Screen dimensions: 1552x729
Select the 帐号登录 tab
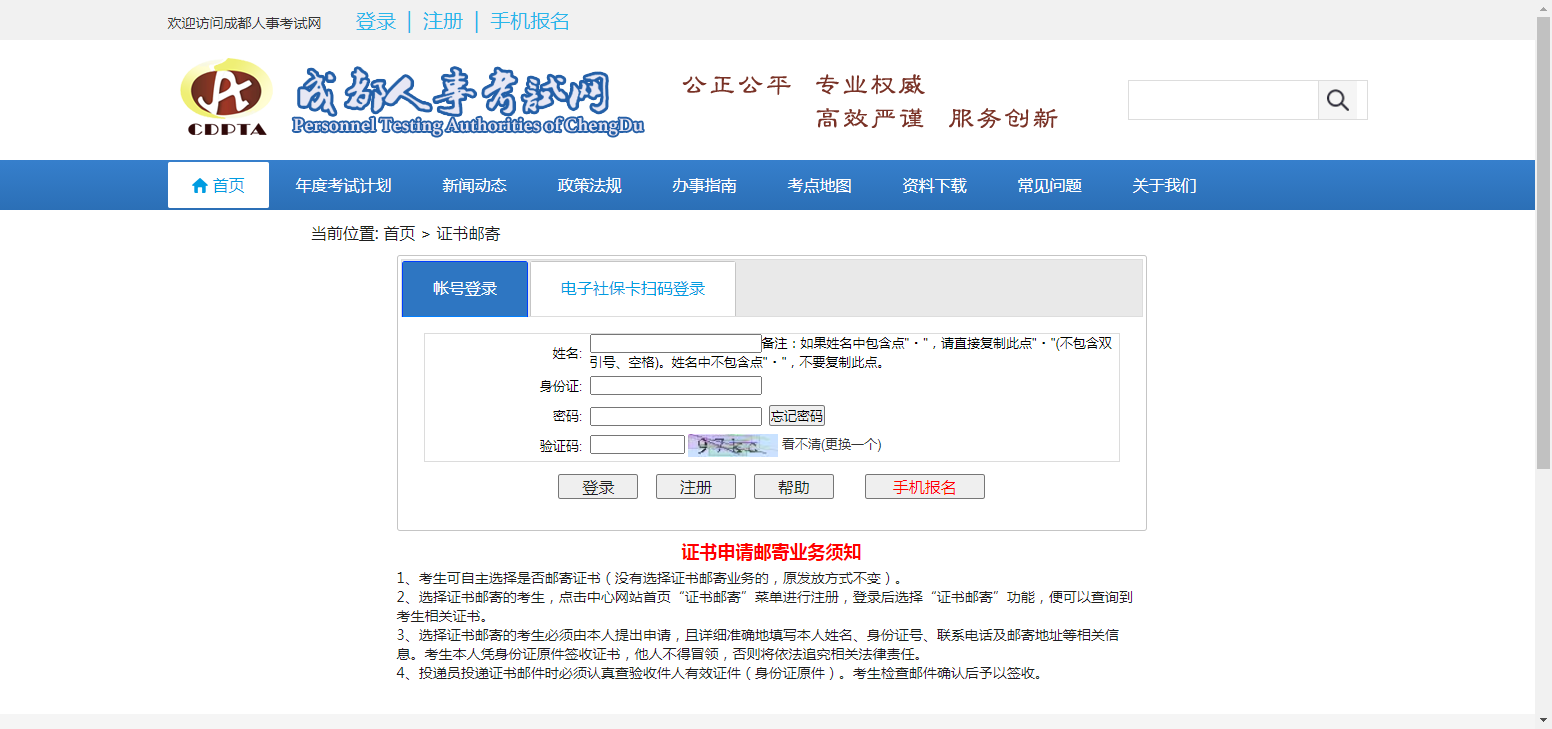click(x=465, y=289)
